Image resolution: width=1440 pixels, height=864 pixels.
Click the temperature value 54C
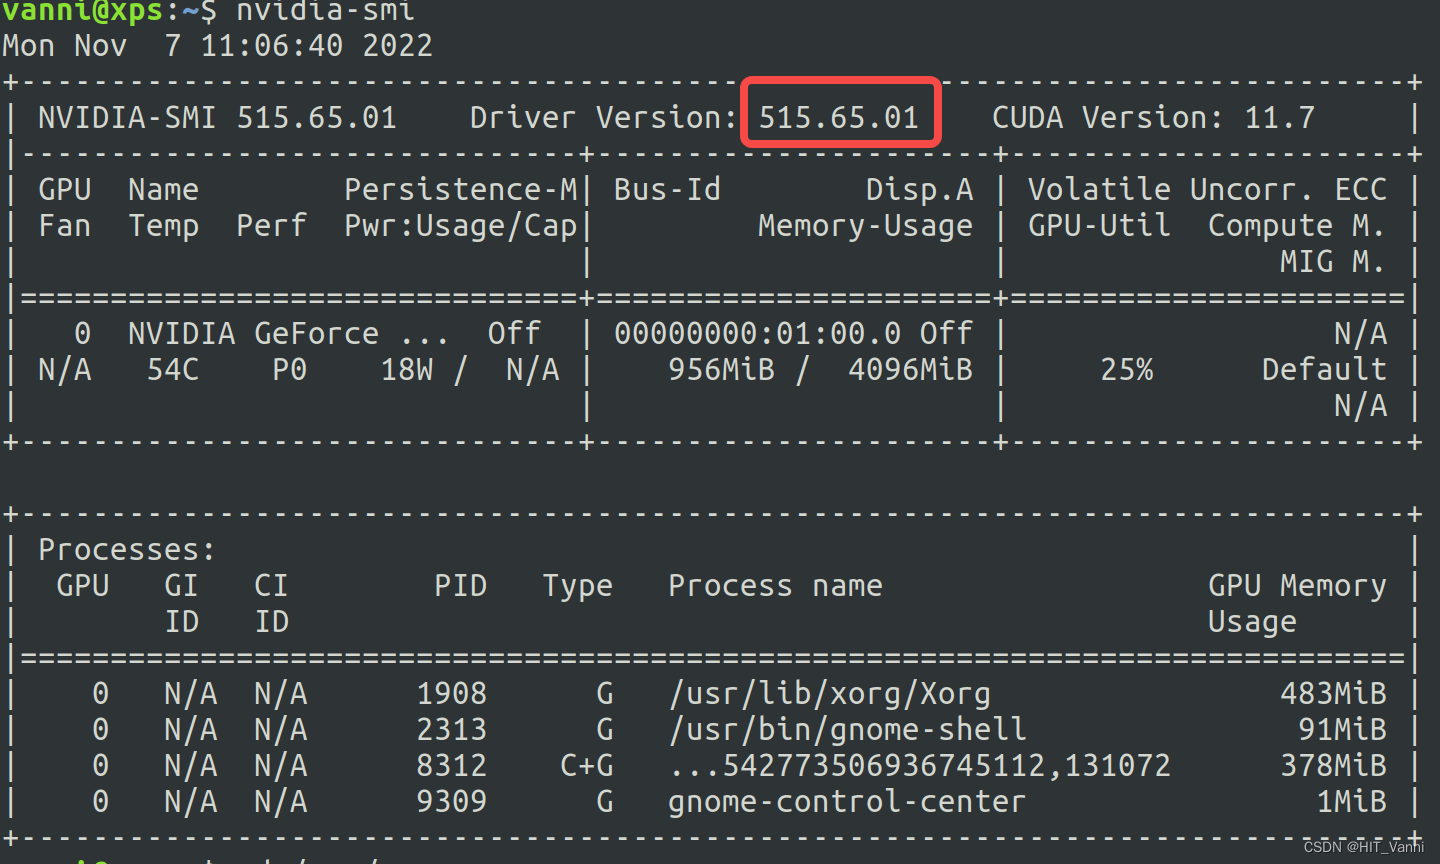click(173, 370)
